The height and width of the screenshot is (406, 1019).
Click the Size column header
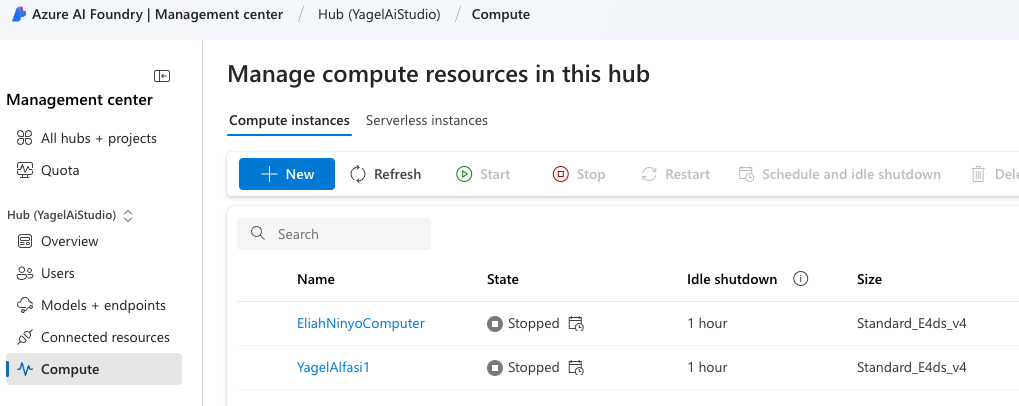pyautogui.click(x=870, y=279)
